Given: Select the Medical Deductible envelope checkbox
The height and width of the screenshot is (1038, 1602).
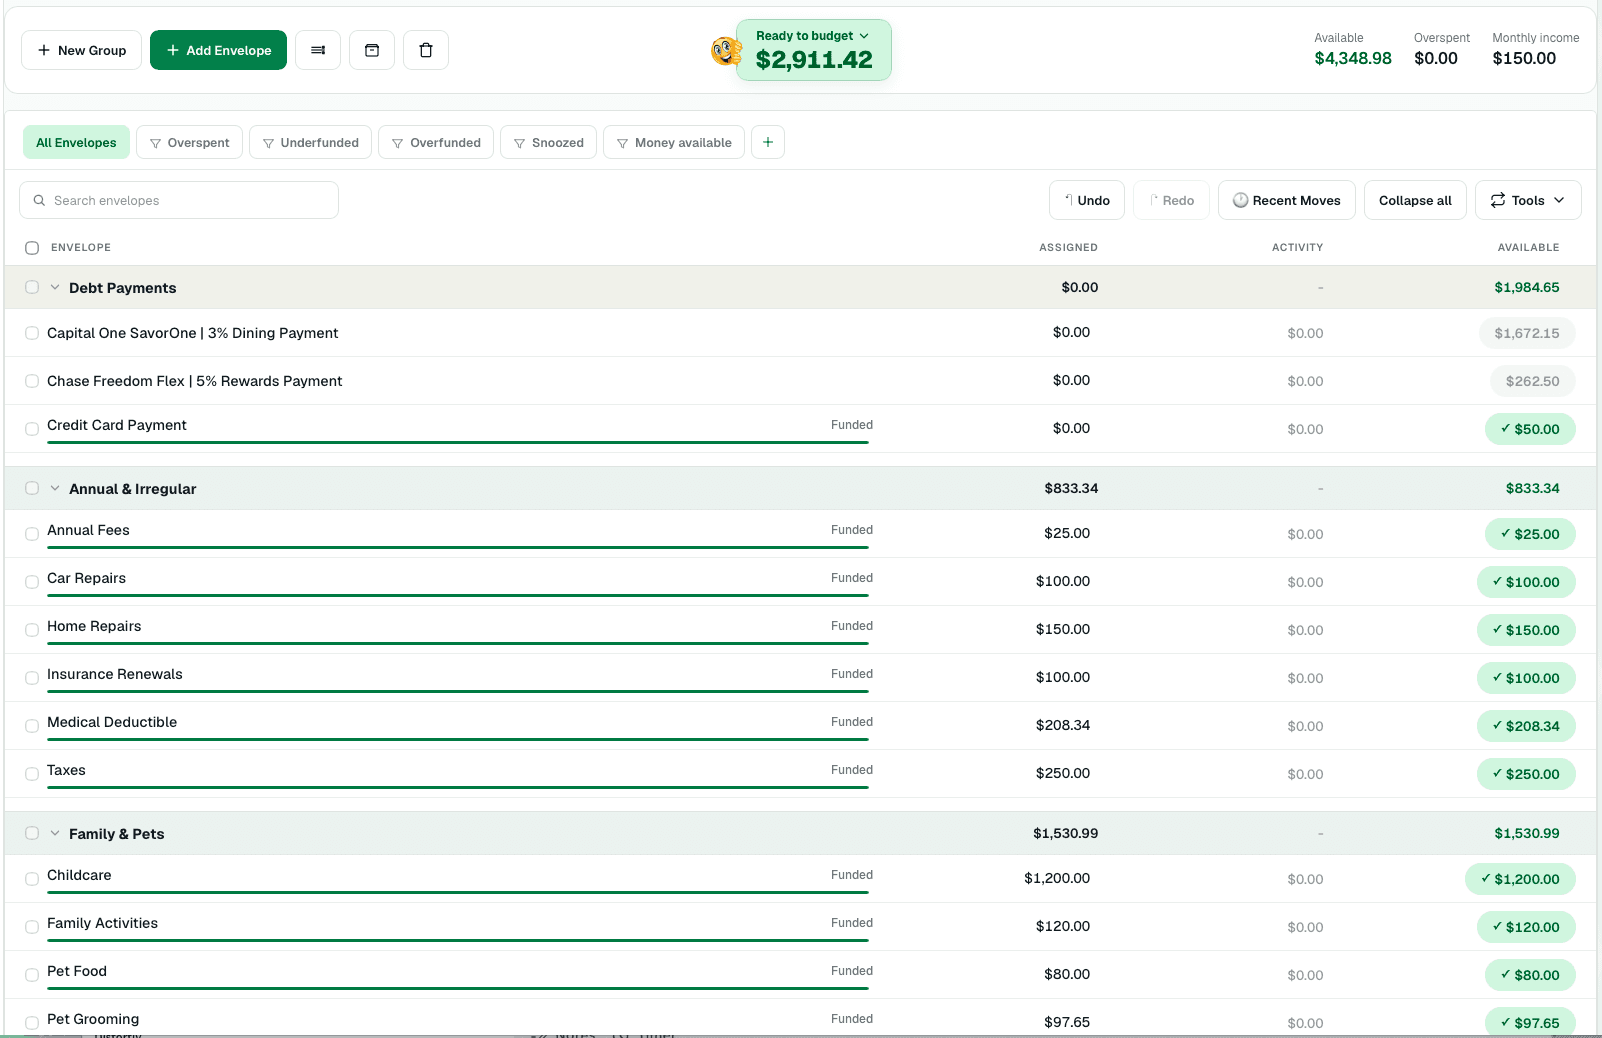Looking at the screenshot, I should click(x=32, y=726).
